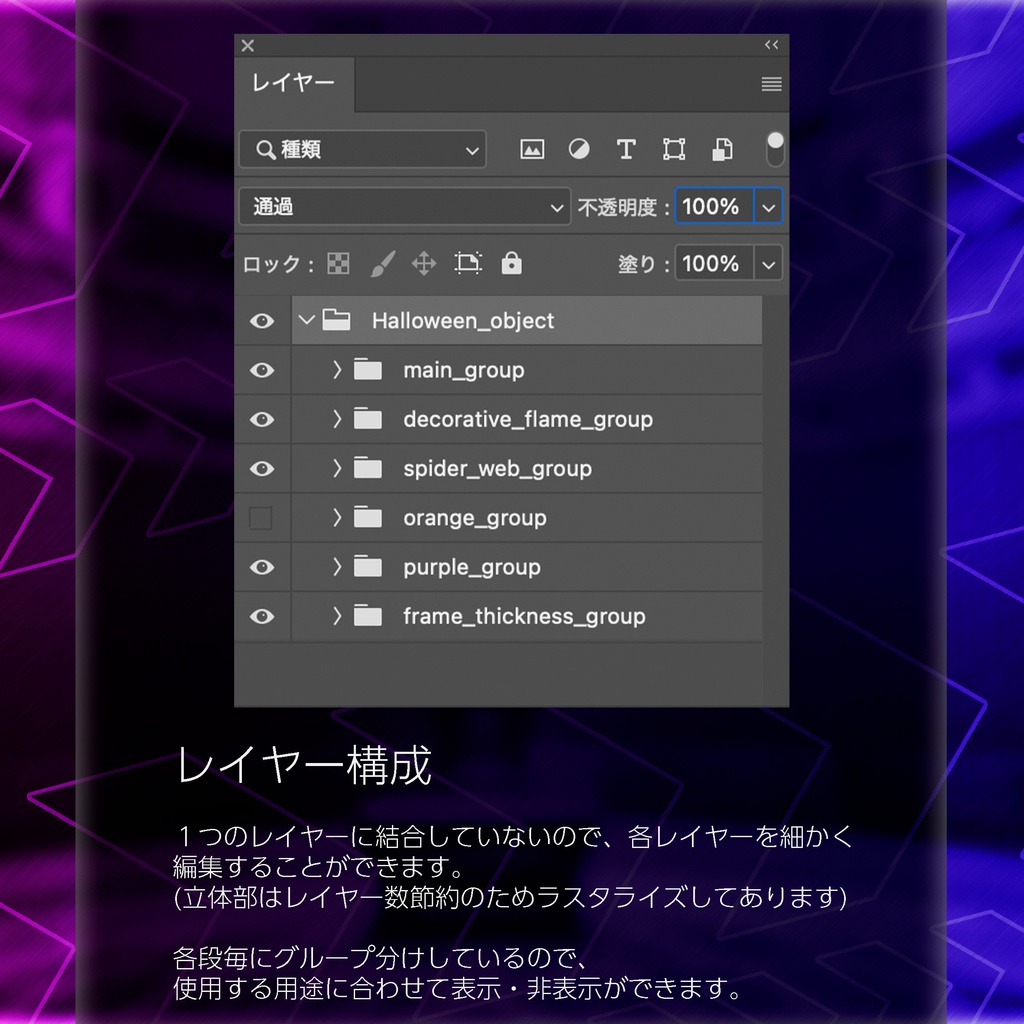Image resolution: width=1024 pixels, height=1024 pixels.
Task: Expand the main_group folder
Action: 337,370
